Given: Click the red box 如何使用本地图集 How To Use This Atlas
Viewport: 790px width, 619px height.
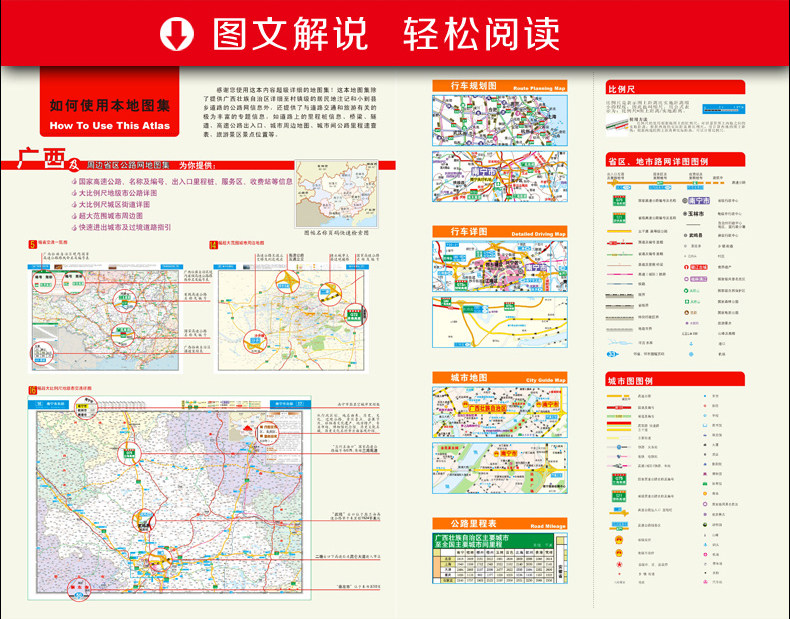Looking at the screenshot, I should (109, 102).
